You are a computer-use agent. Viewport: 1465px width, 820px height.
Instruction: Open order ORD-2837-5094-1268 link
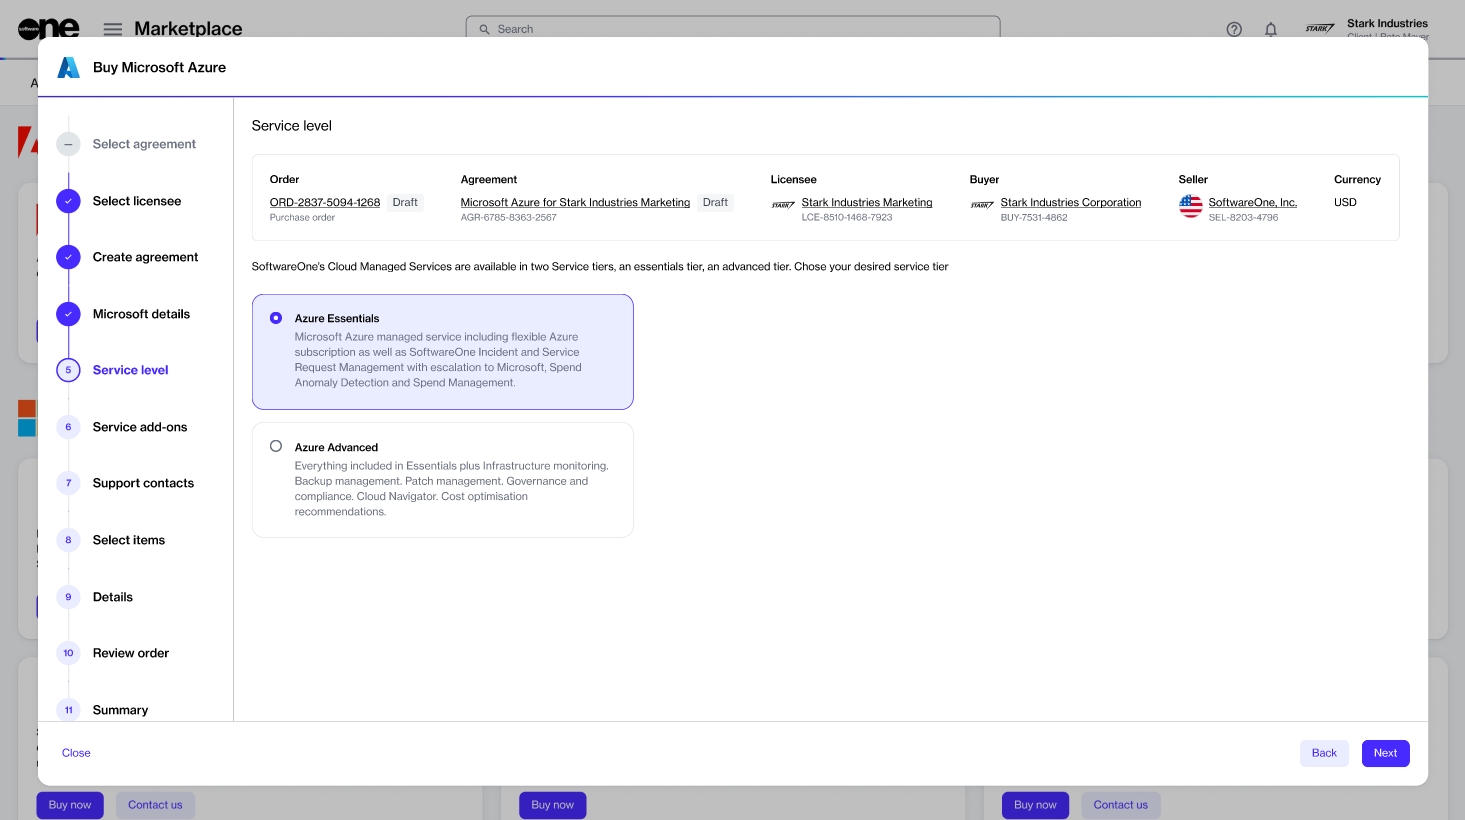coord(325,202)
